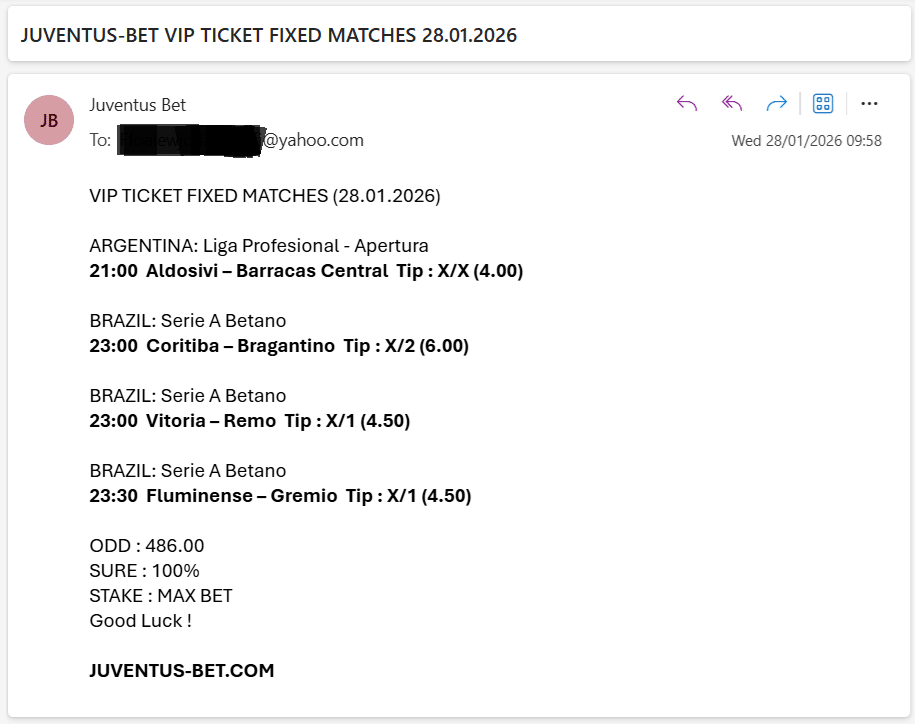The width and height of the screenshot is (915, 724).
Task: Select the VIP TICKET FIXED MATCHES subject header
Action: pos(270,34)
